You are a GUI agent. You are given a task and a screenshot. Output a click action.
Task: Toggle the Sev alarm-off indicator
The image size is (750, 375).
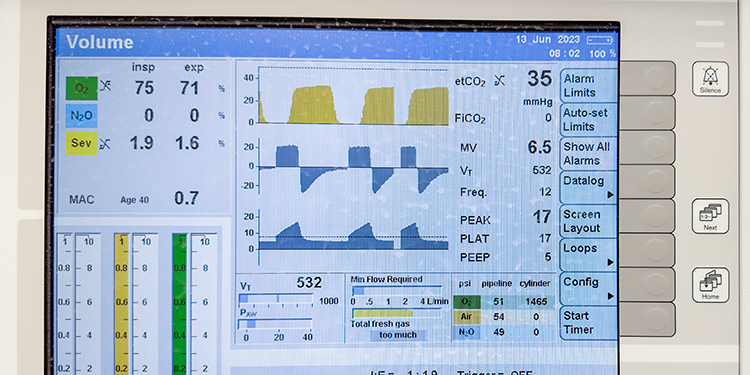(x=105, y=143)
